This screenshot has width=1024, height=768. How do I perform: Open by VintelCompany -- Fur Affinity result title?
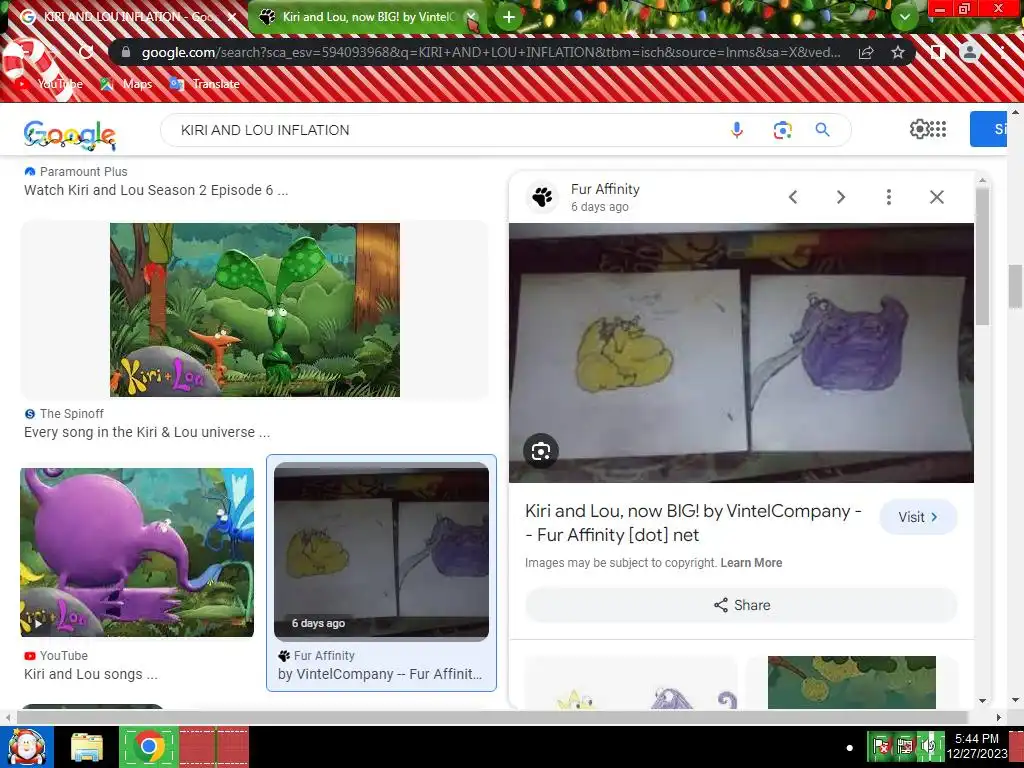380,673
